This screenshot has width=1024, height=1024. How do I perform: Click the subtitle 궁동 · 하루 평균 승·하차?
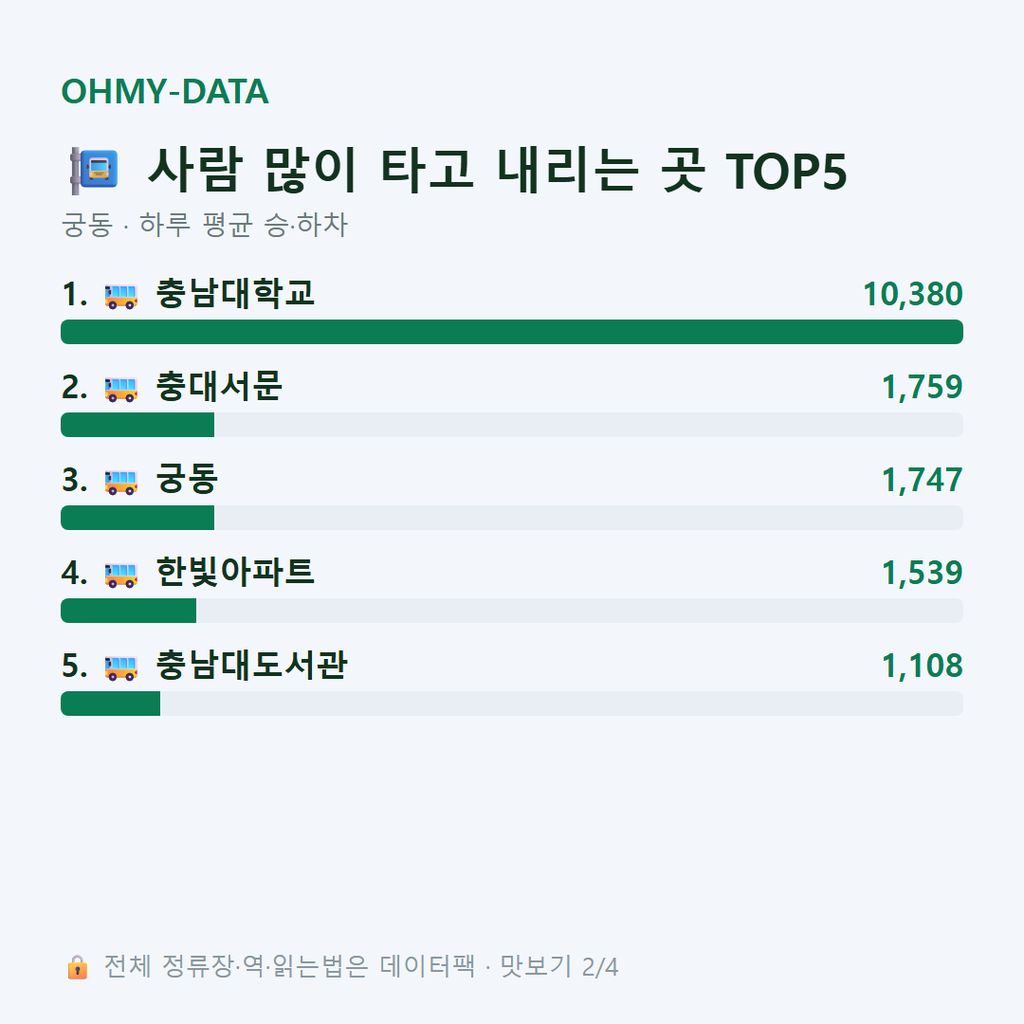click(204, 225)
